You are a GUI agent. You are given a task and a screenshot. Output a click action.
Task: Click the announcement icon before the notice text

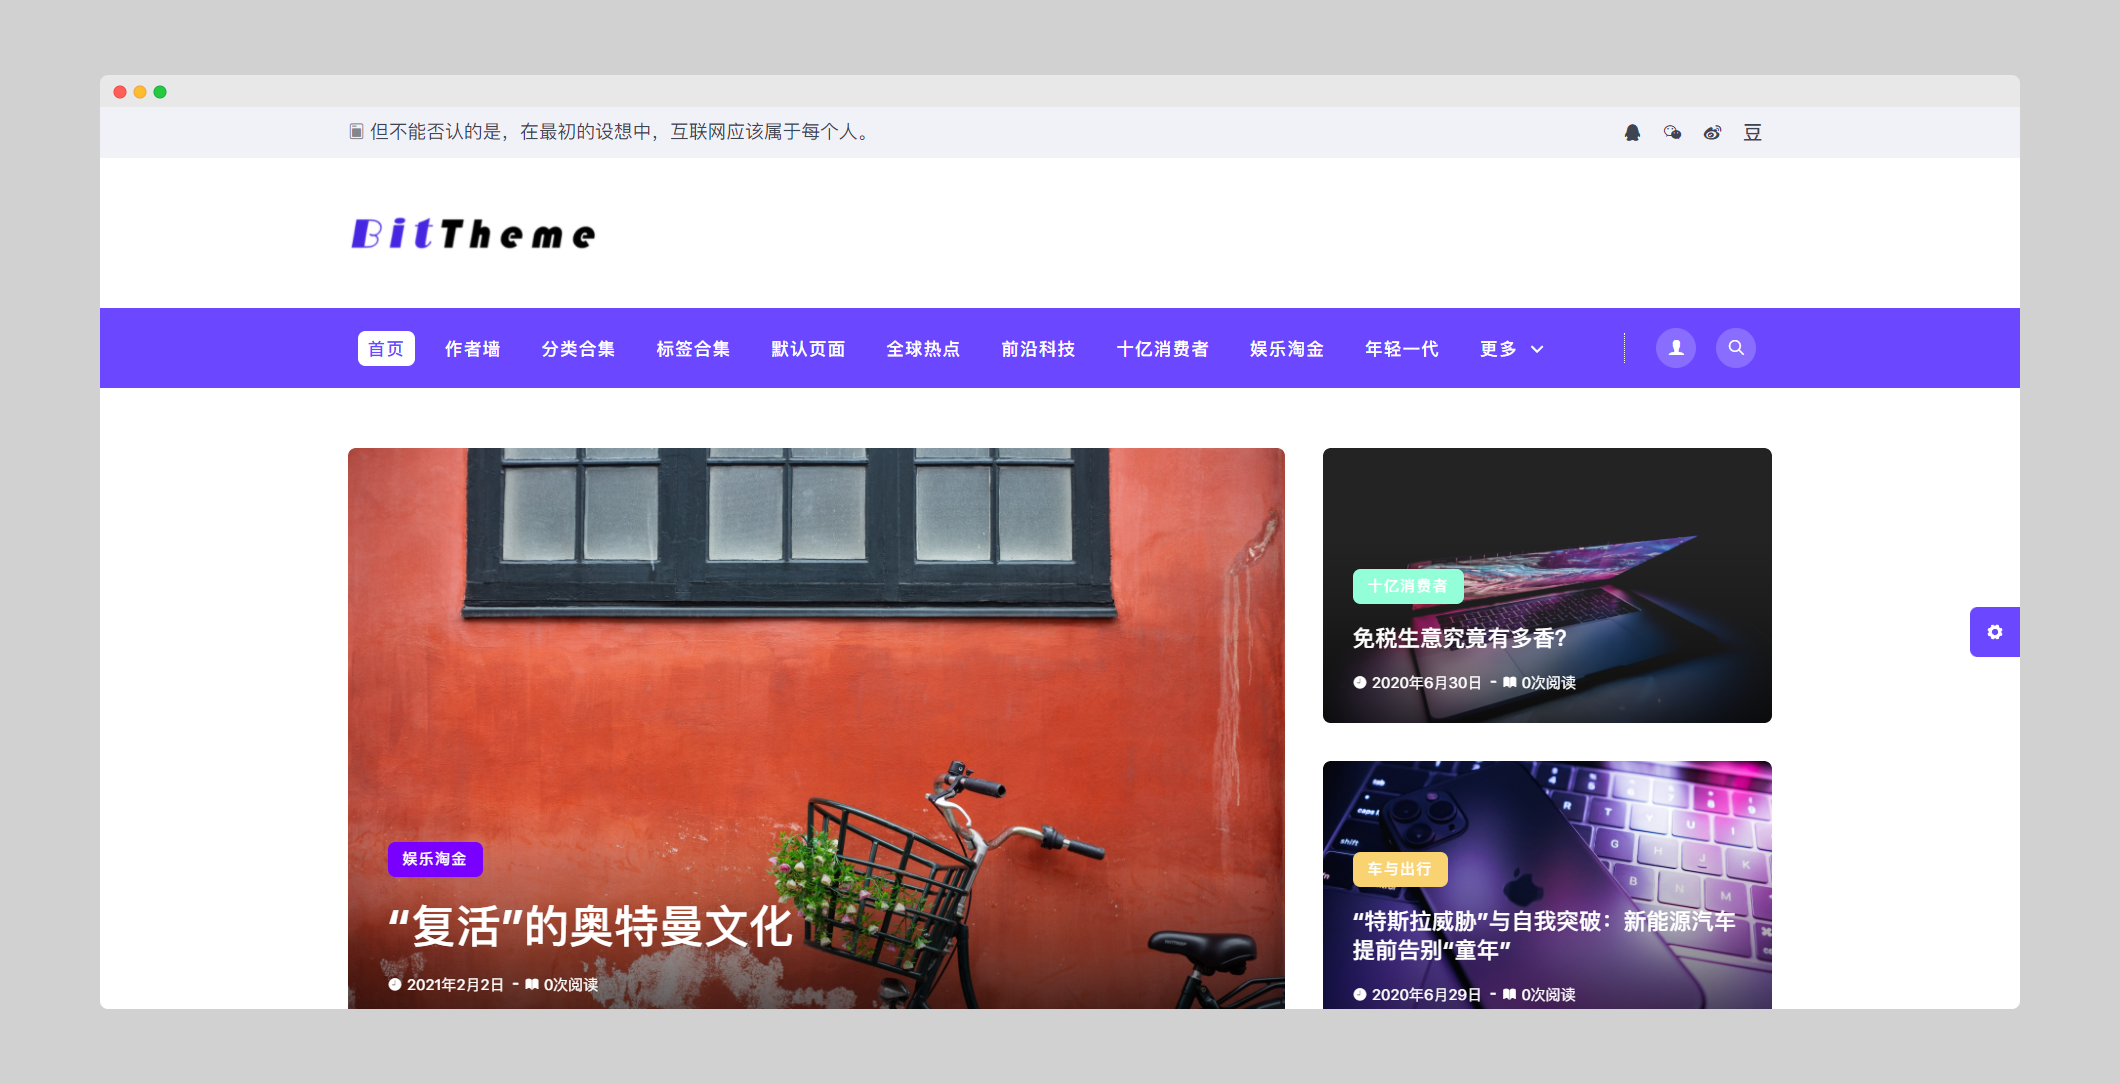[356, 132]
